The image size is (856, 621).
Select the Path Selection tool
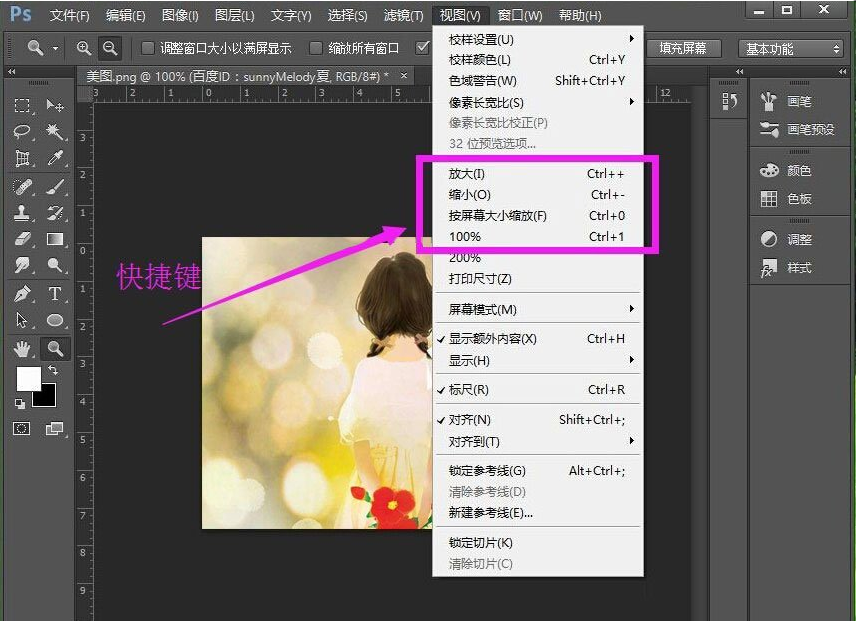click(22, 320)
